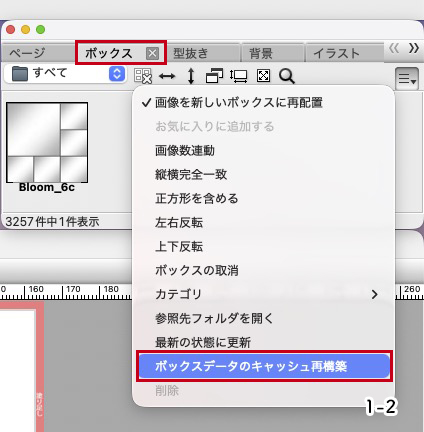Choose 最新の状態に更新 menu item
The height and width of the screenshot is (432, 424).
click(263, 342)
